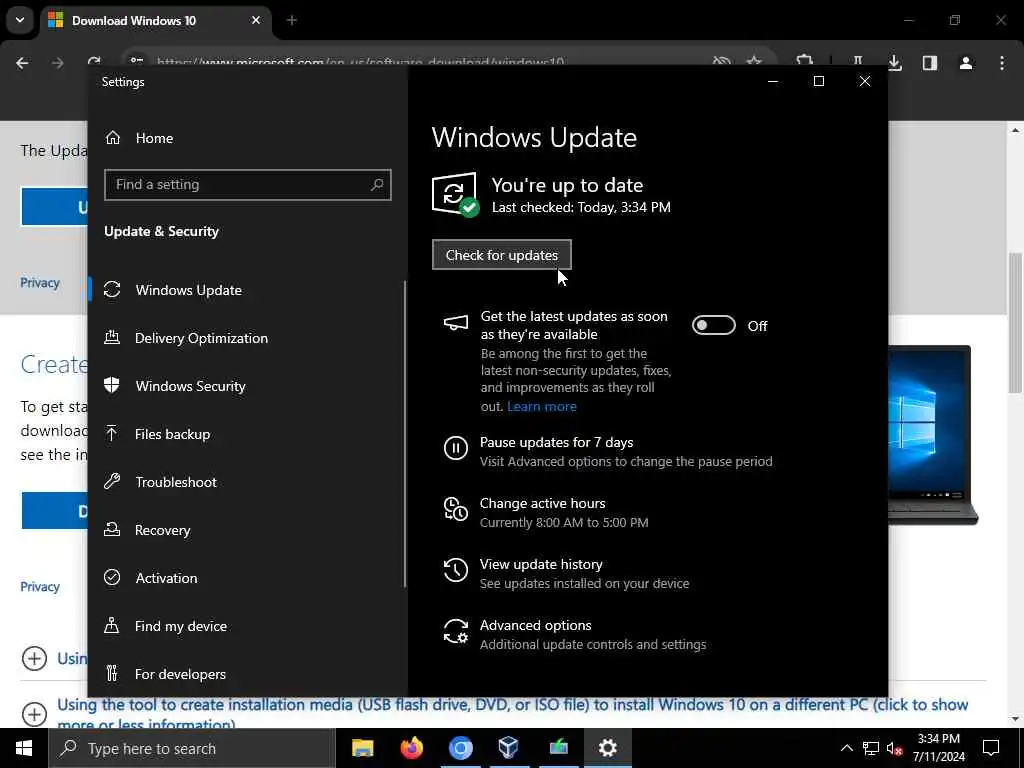Click the Activation checkmark icon
1024x768 pixels.
(112, 577)
